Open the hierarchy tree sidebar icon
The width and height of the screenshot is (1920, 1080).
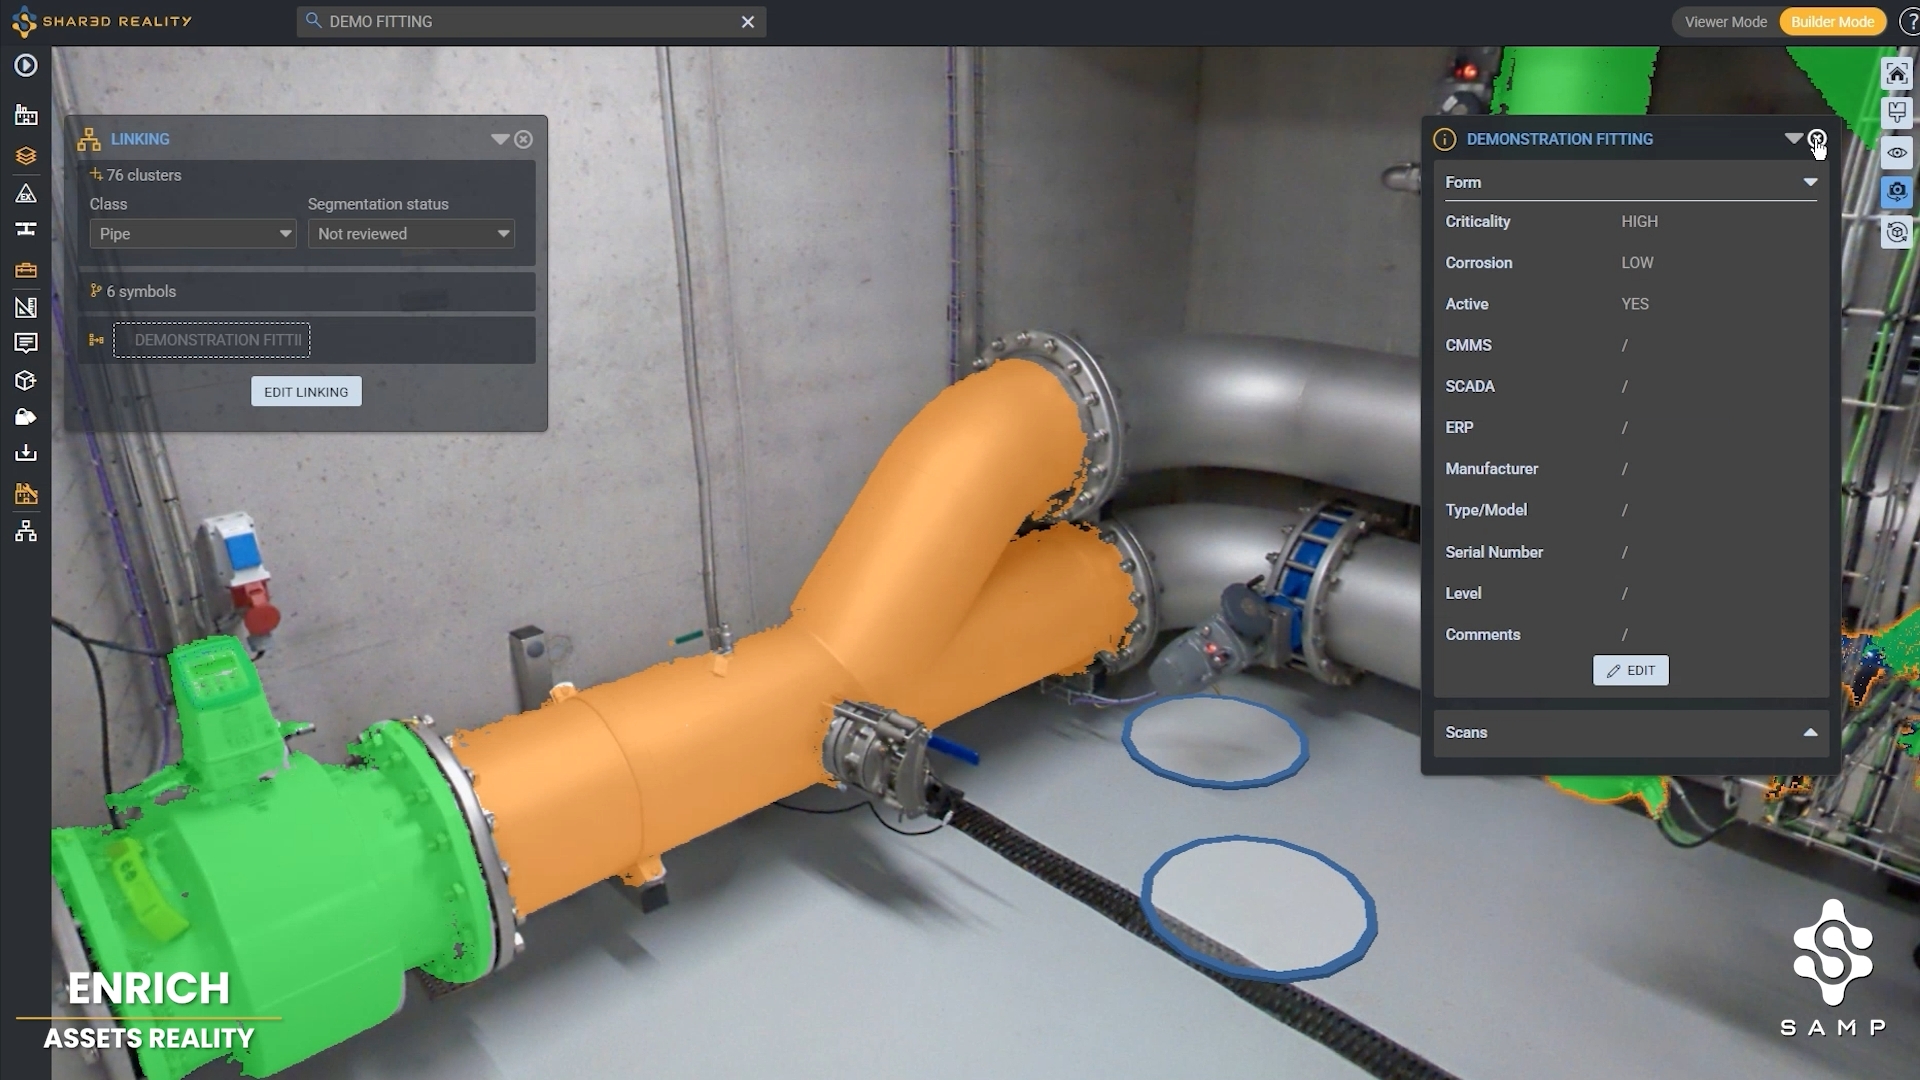pos(26,531)
